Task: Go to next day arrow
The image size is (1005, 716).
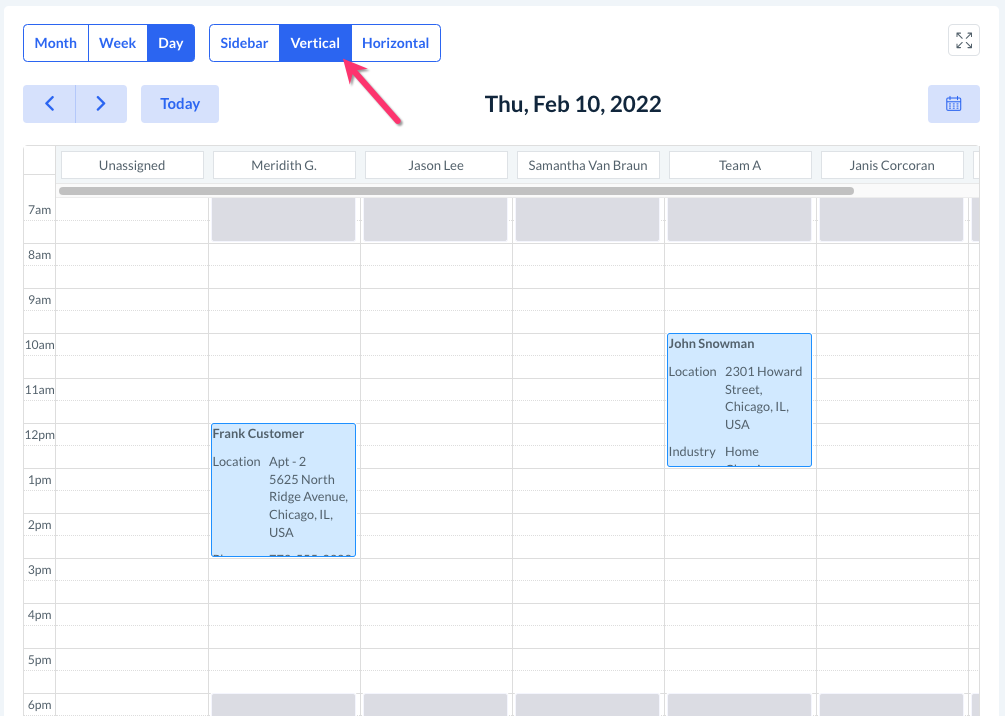Action: (101, 104)
